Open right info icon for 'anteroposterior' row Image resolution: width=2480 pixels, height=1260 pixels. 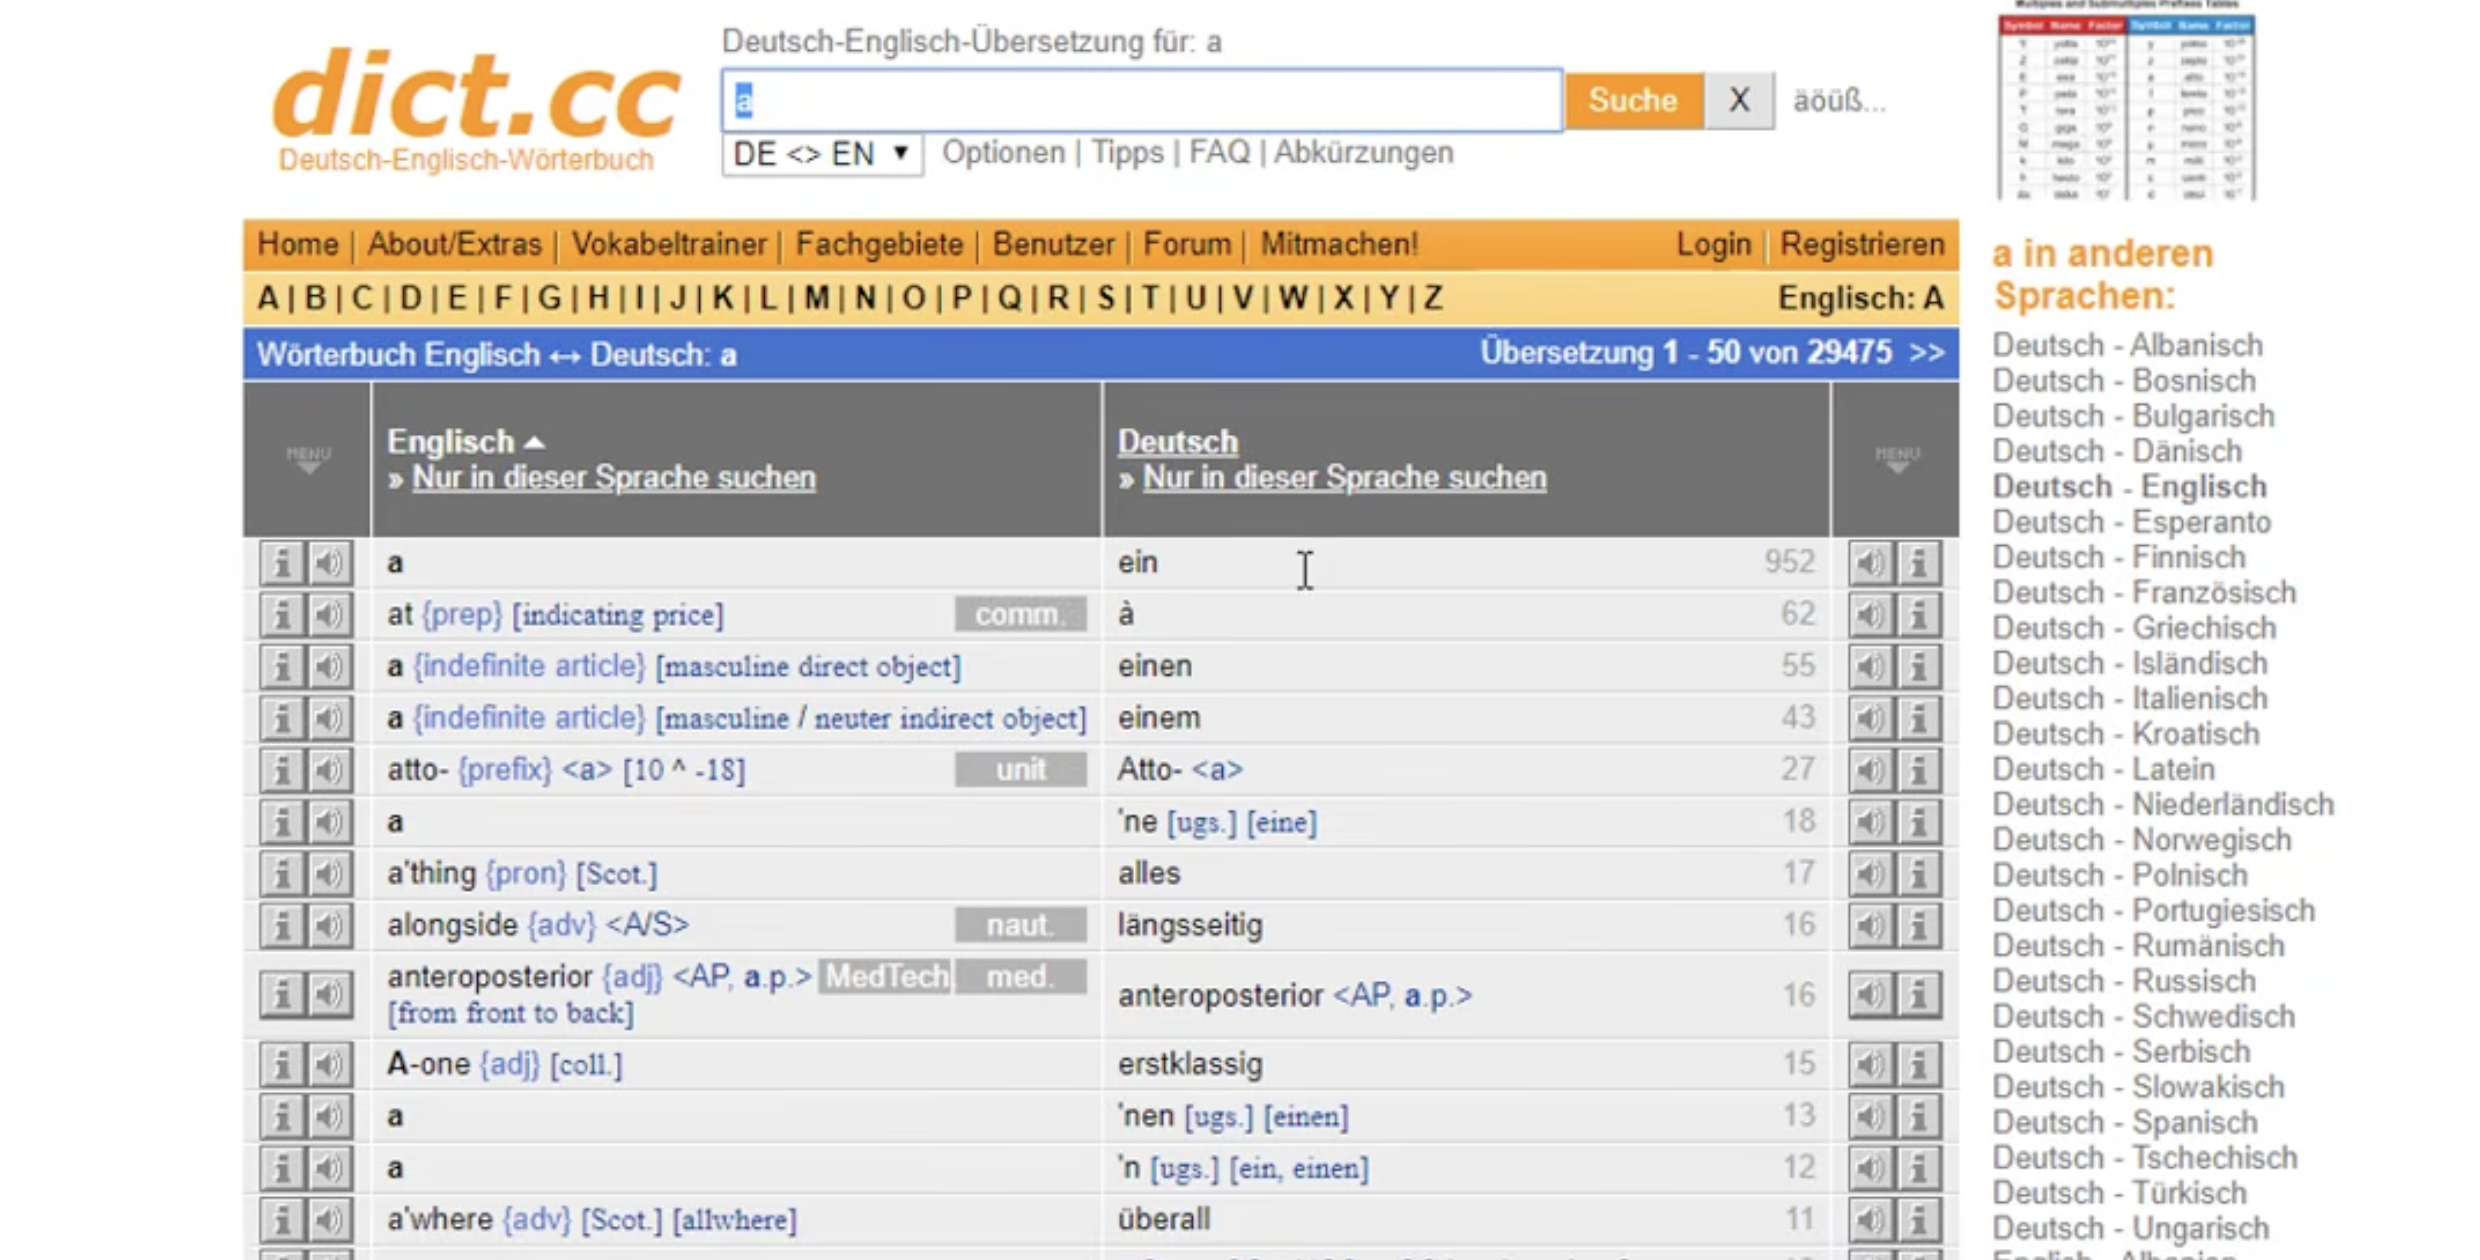point(1918,995)
